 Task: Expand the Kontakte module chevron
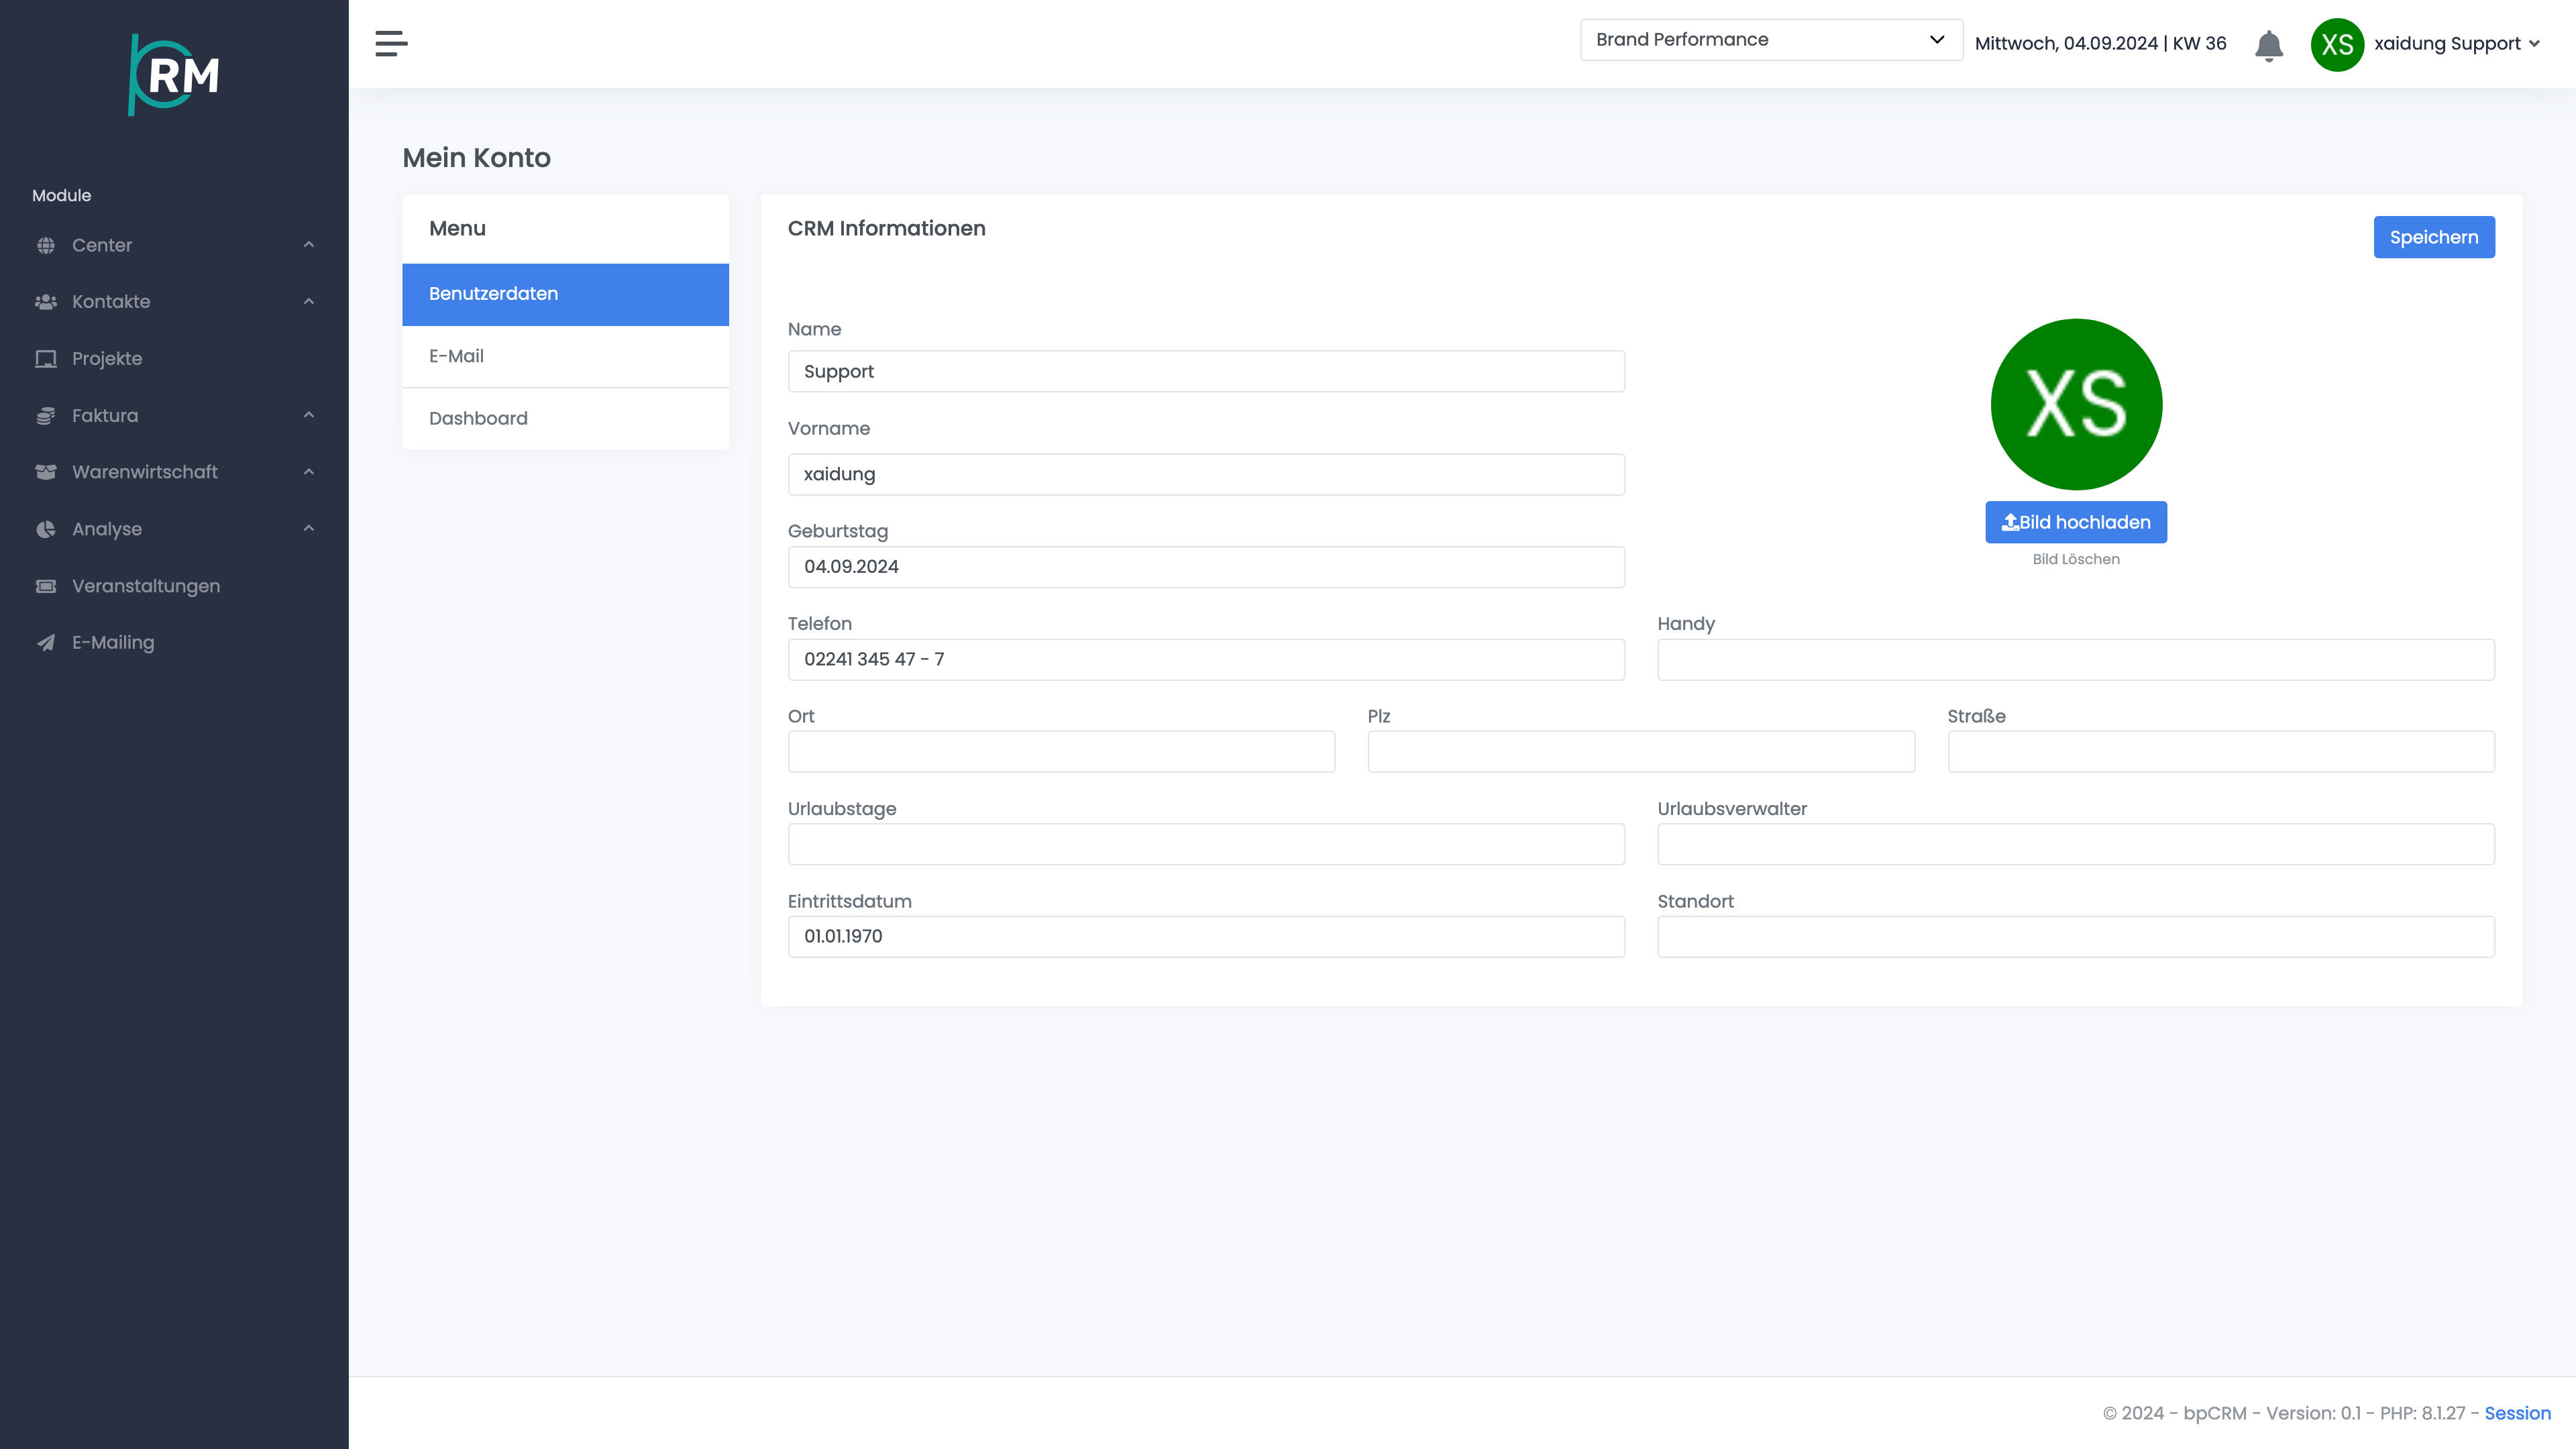309,302
